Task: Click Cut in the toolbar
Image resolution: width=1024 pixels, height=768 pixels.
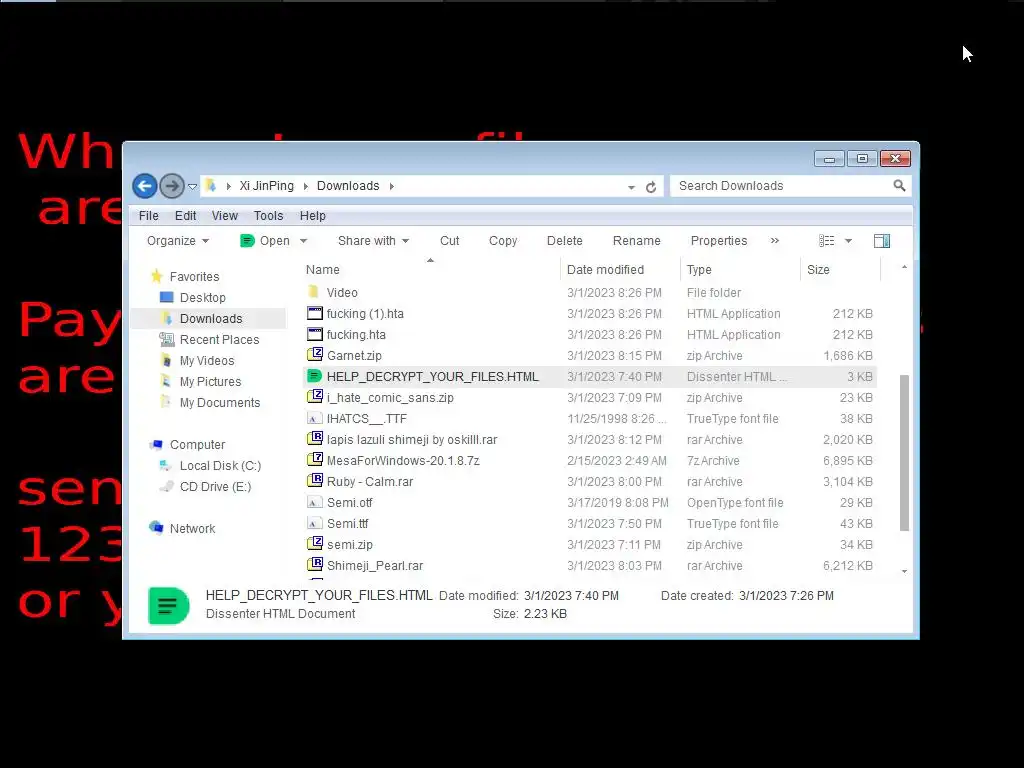Action: tap(449, 241)
